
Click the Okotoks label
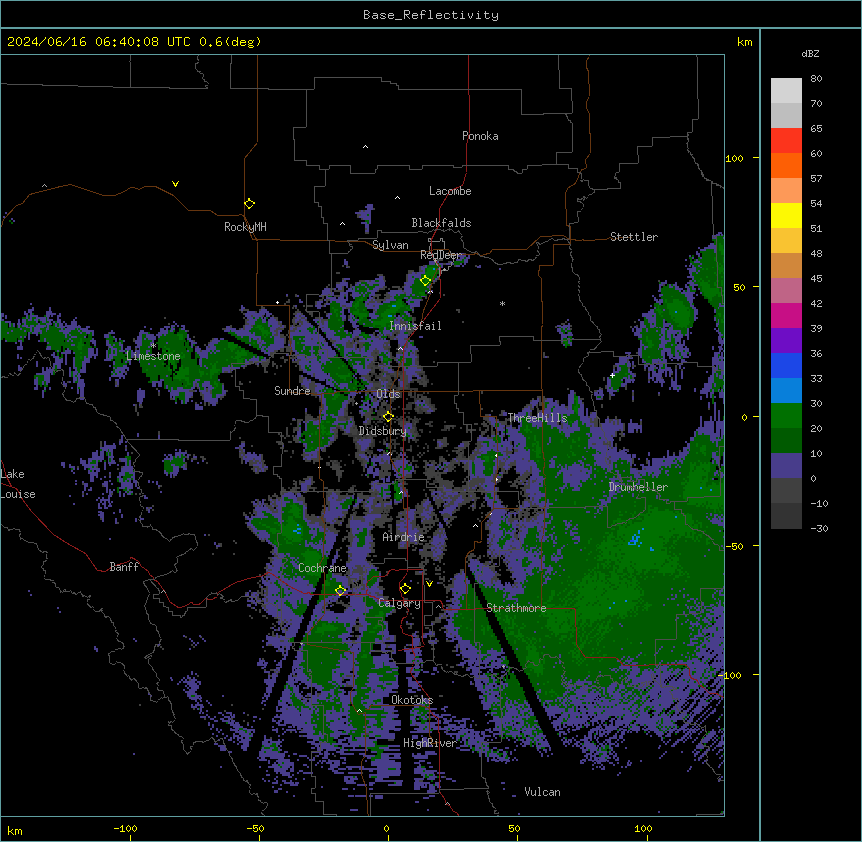[x=412, y=700]
